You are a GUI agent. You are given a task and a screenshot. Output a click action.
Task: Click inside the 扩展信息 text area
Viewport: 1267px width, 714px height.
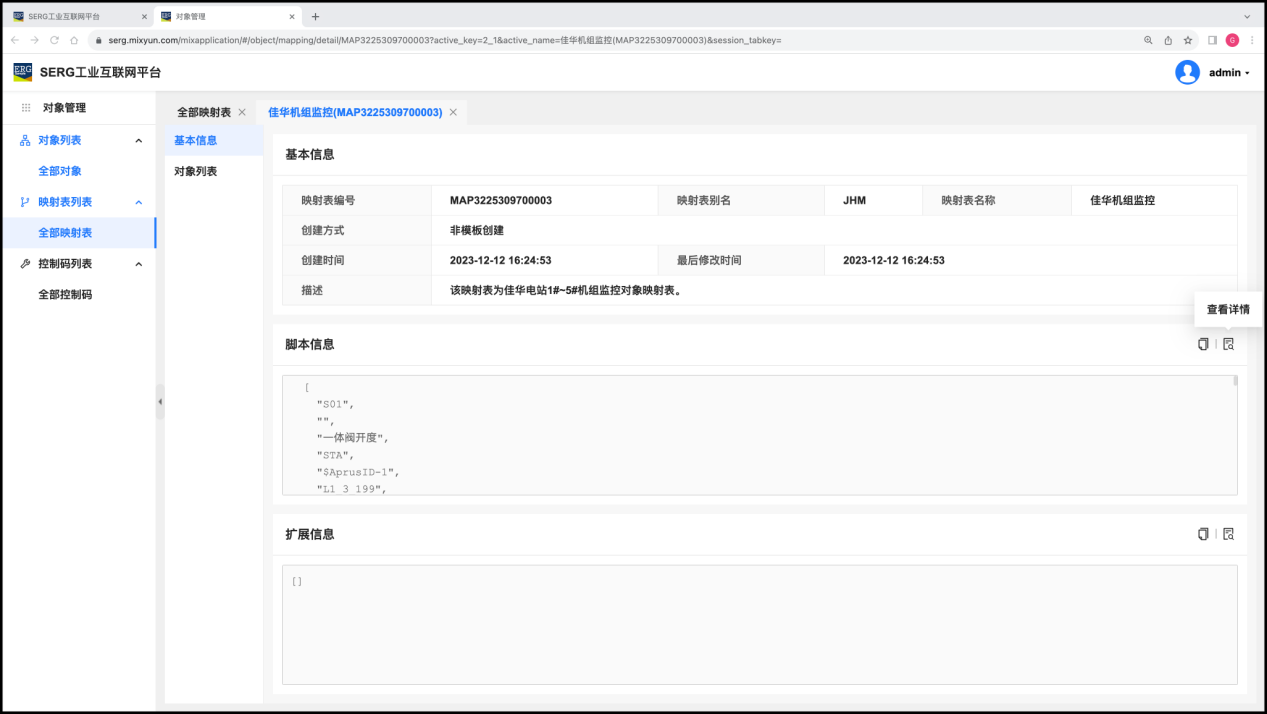(759, 624)
